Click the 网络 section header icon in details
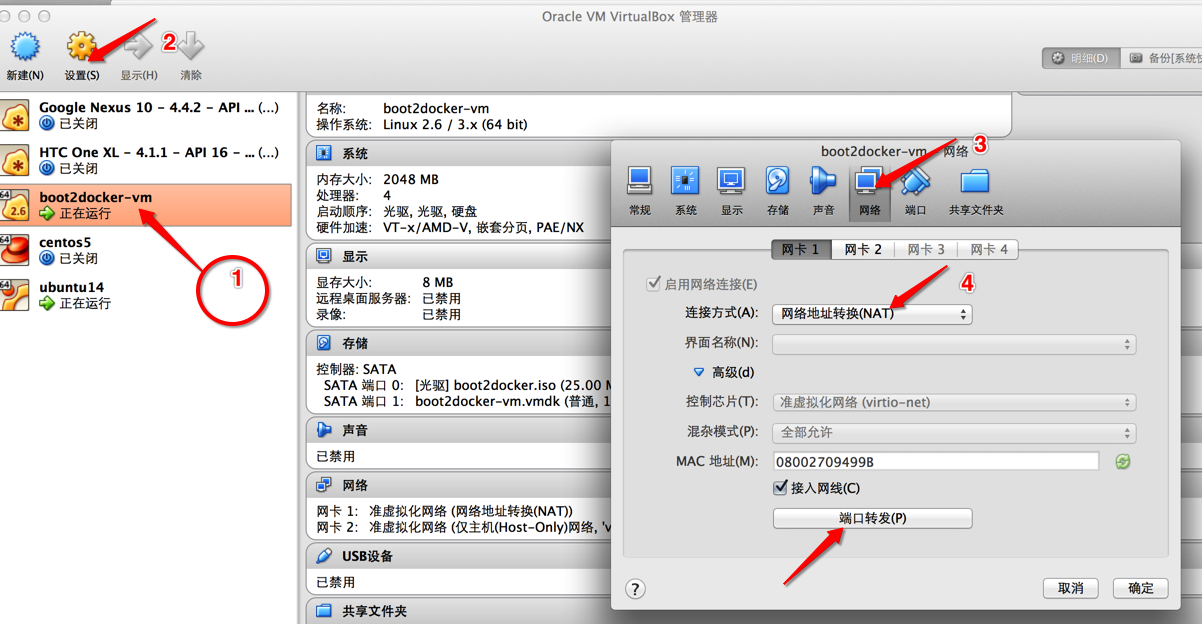 point(324,485)
